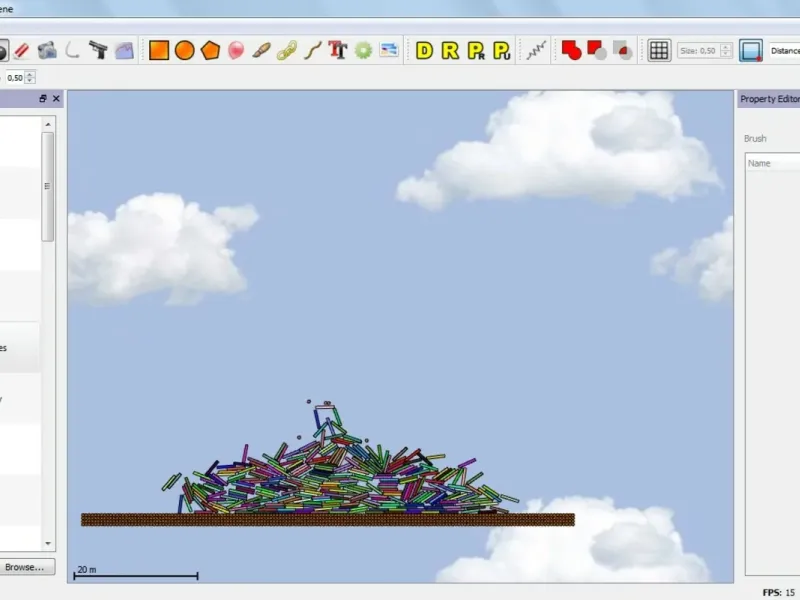Screen dimensions: 800x600
Task: Float the left dock panel
Action: (43, 98)
